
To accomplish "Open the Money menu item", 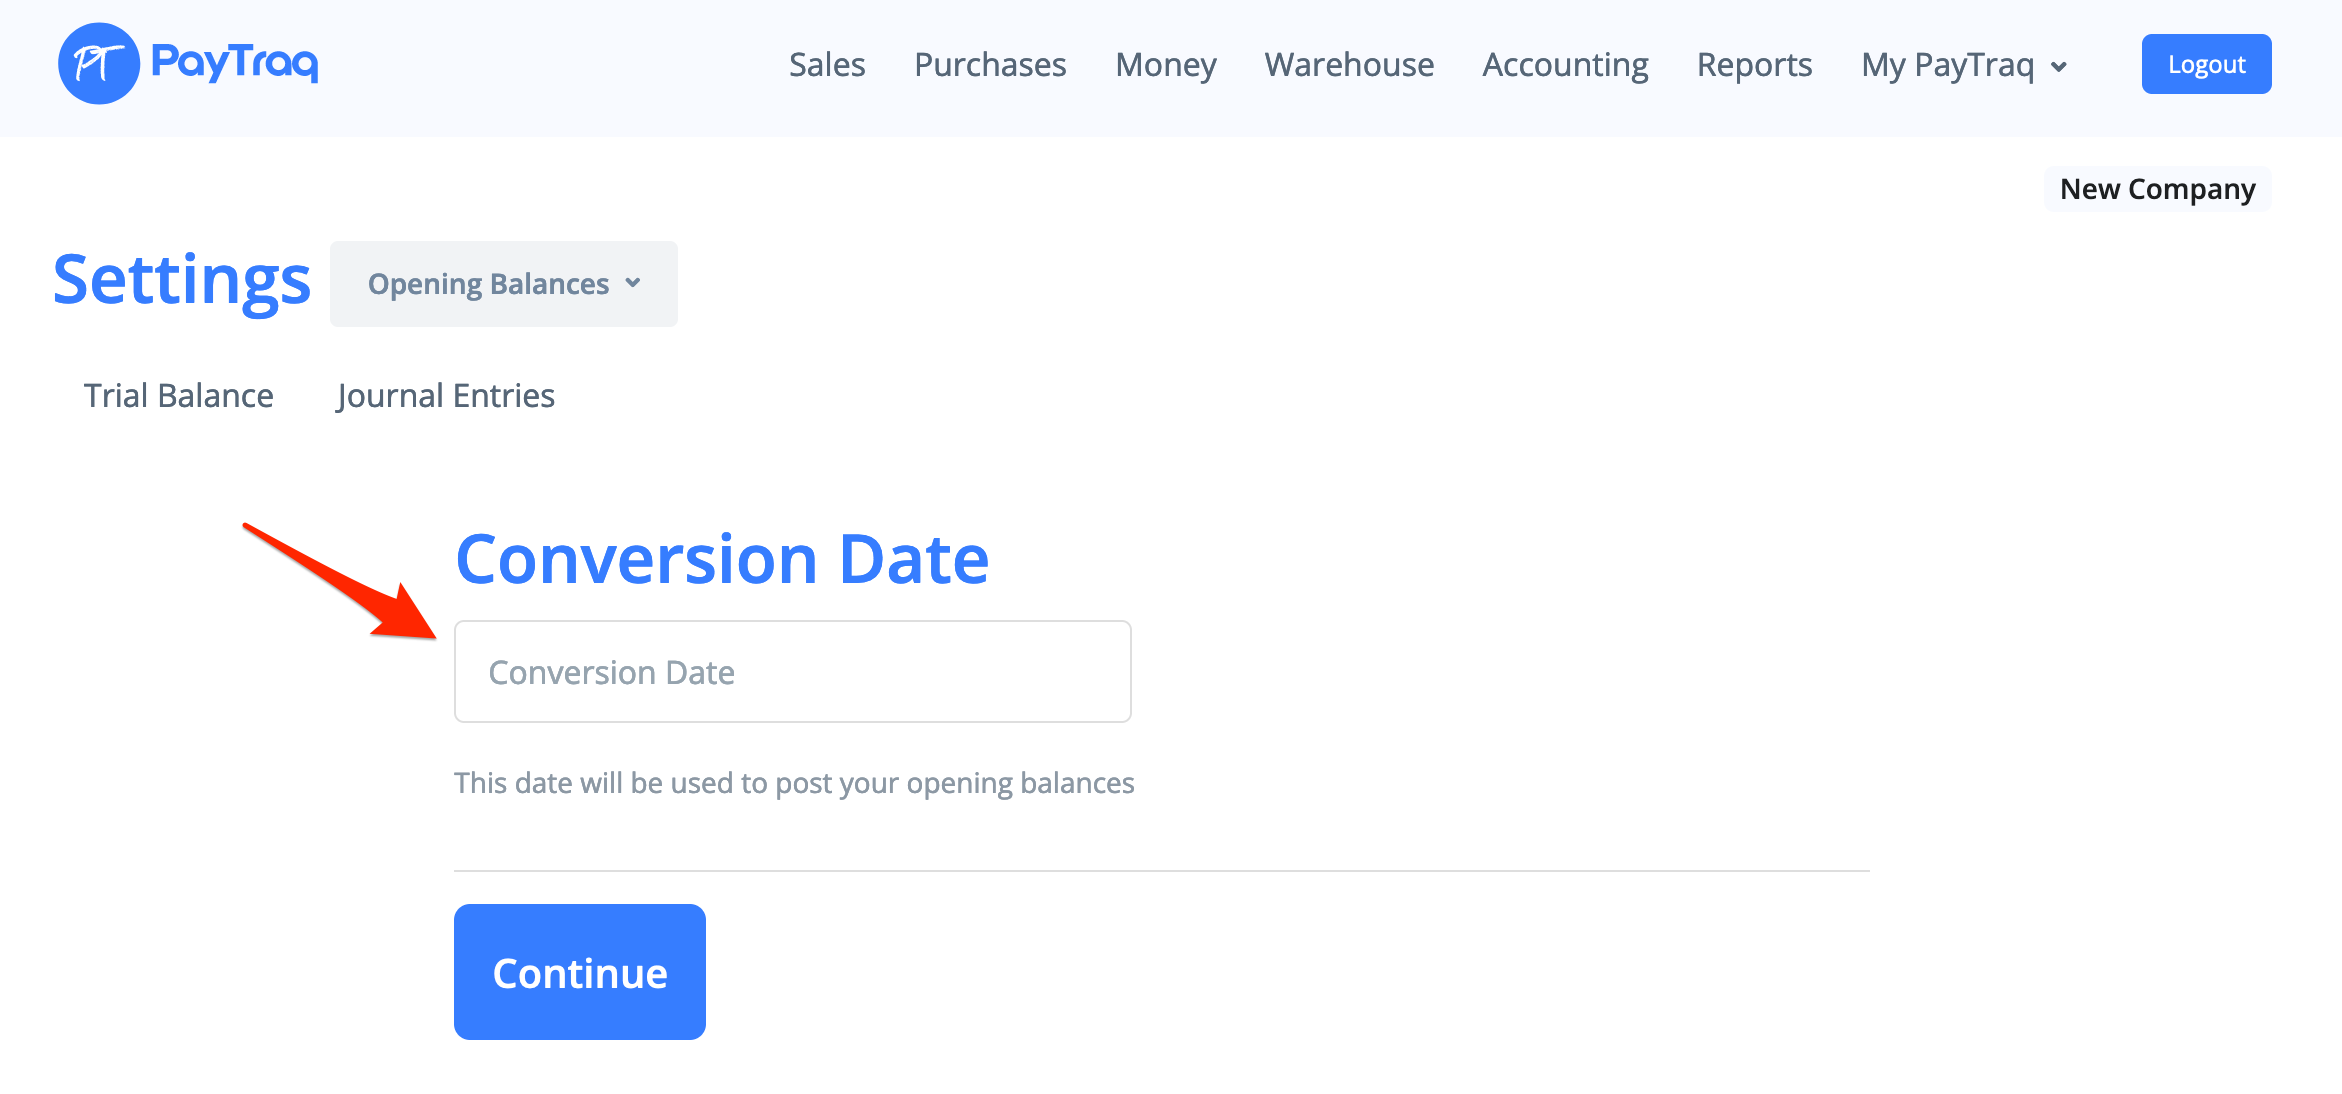I will [1165, 65].
